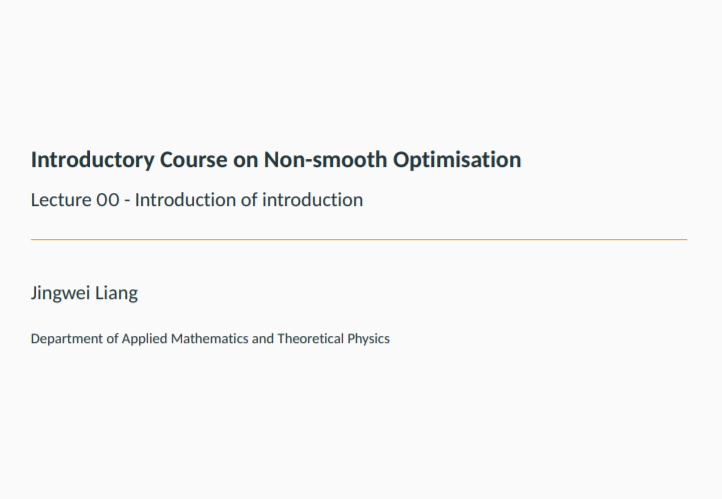722x499 pixels.
Task: Click the author's first name "Jingwei"
Action: click(x=61, y=294)
